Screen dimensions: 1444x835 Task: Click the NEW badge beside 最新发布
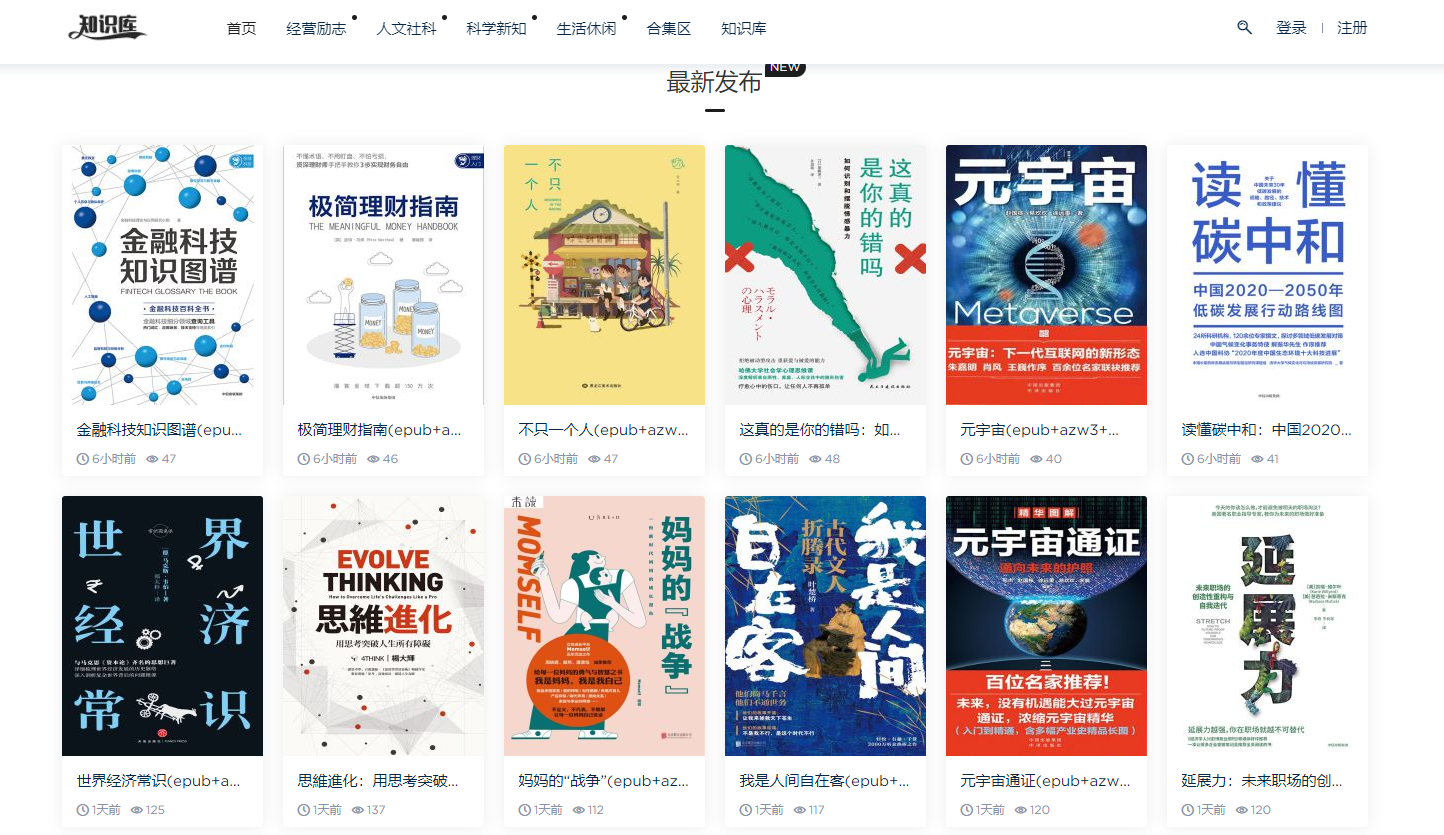pyautogui.click(x=785, y=68)
